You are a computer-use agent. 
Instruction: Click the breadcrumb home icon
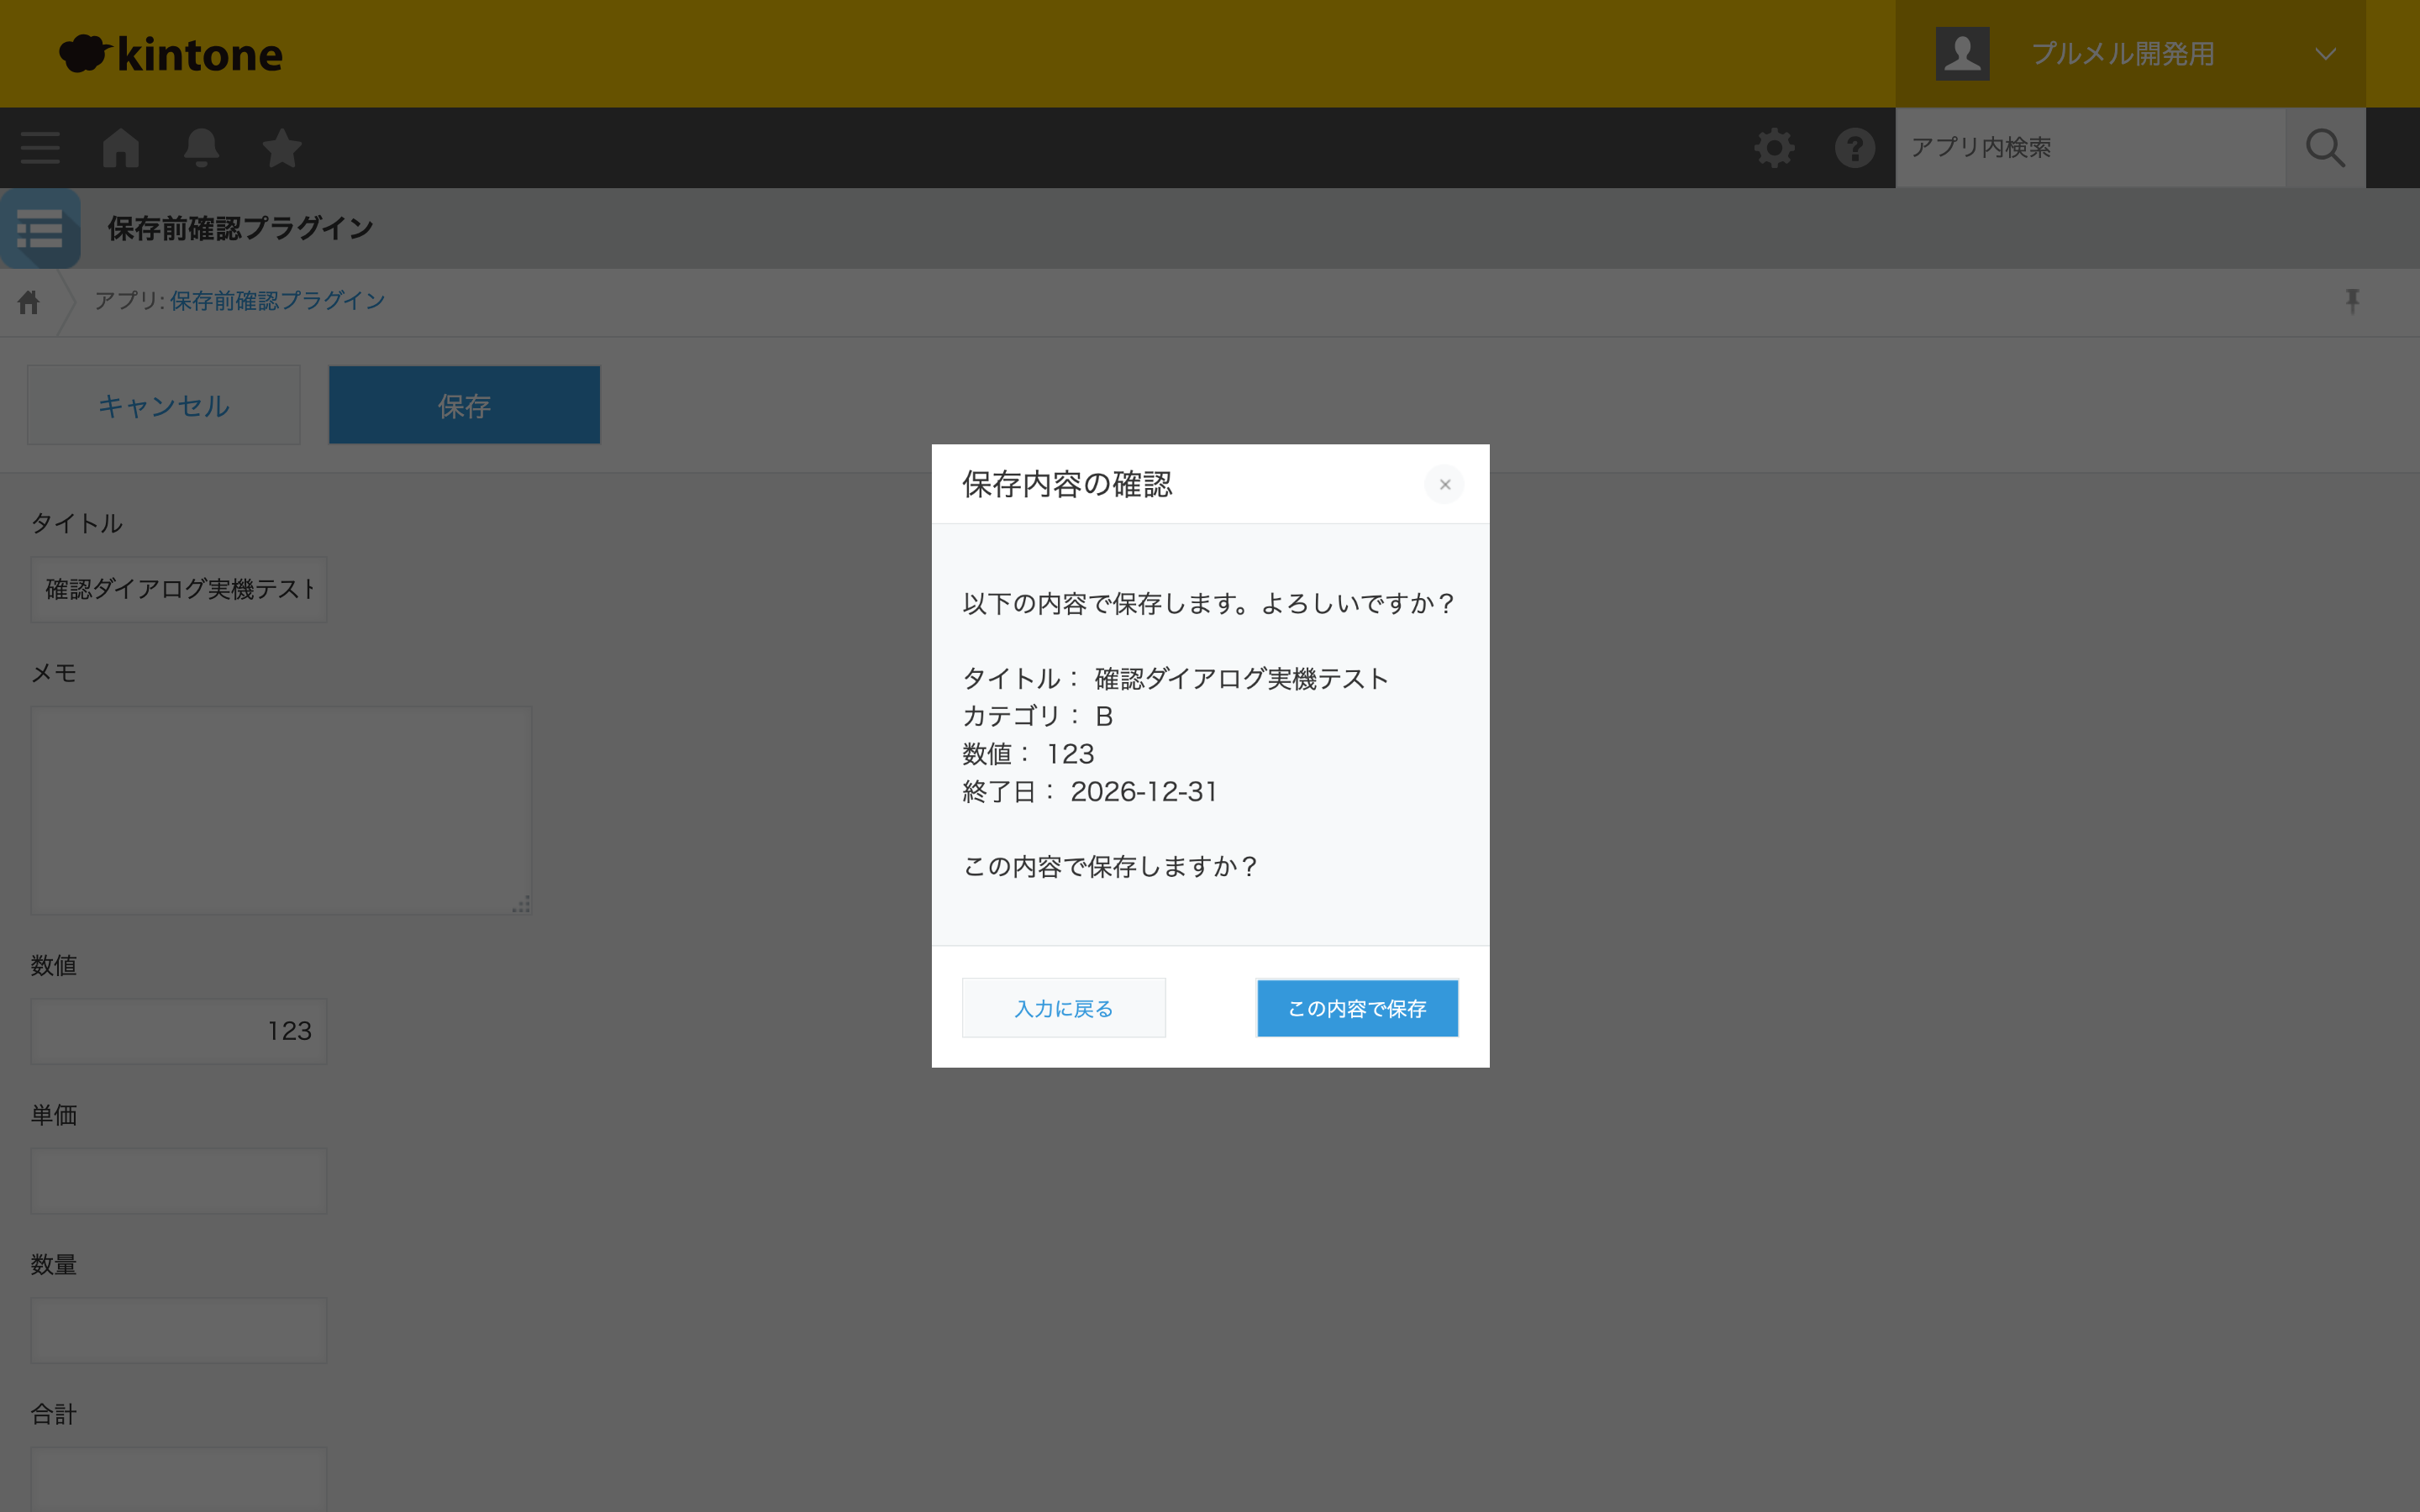point(29,302)
